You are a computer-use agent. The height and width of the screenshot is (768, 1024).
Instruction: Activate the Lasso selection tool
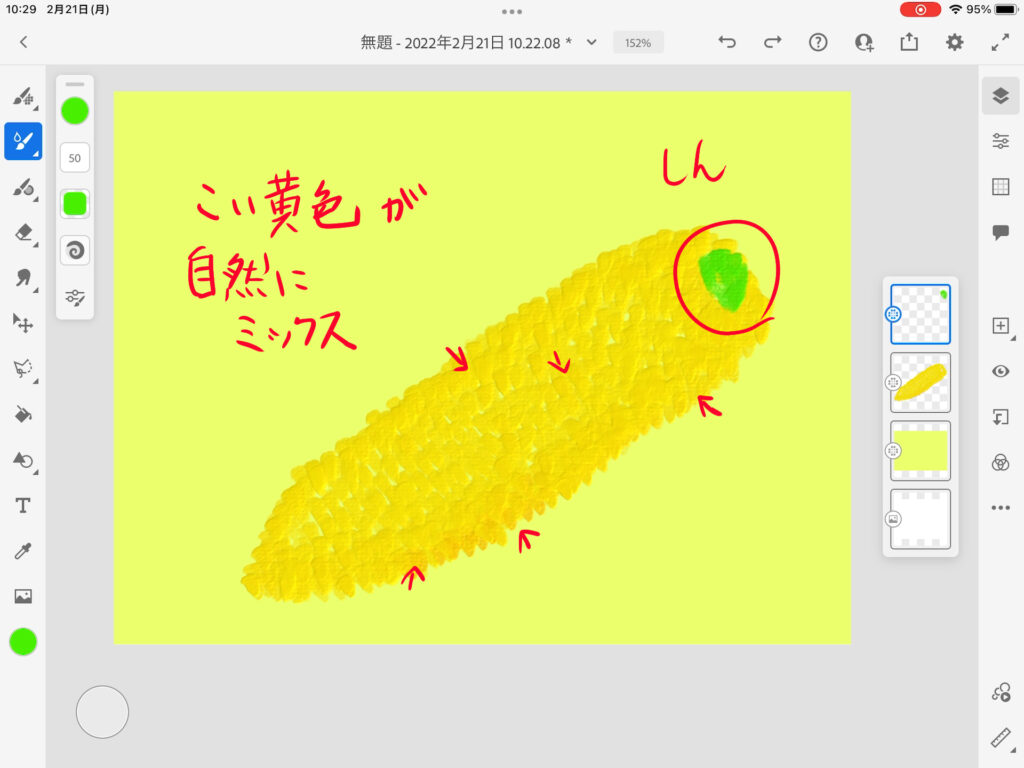click(x=22, y=369)
